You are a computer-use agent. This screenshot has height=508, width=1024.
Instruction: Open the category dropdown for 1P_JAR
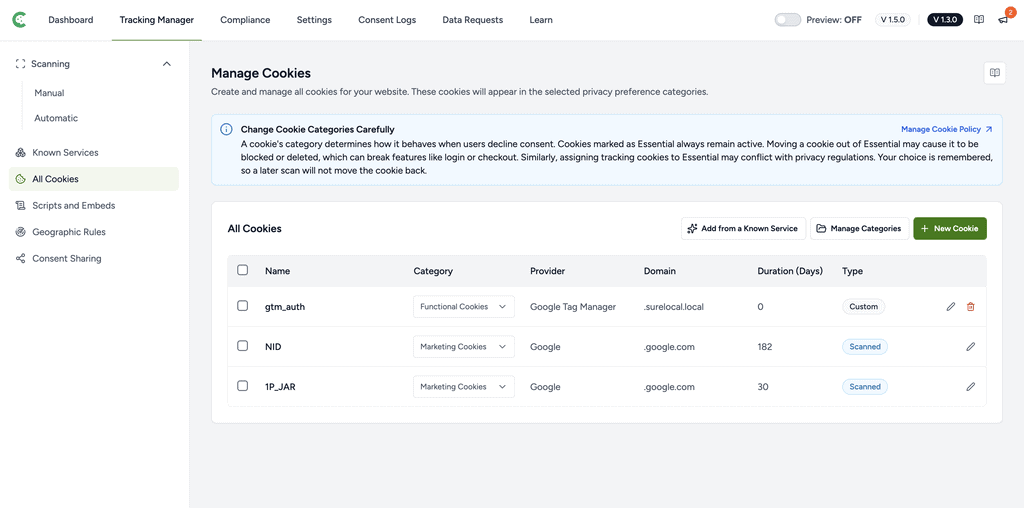(464, 387)
